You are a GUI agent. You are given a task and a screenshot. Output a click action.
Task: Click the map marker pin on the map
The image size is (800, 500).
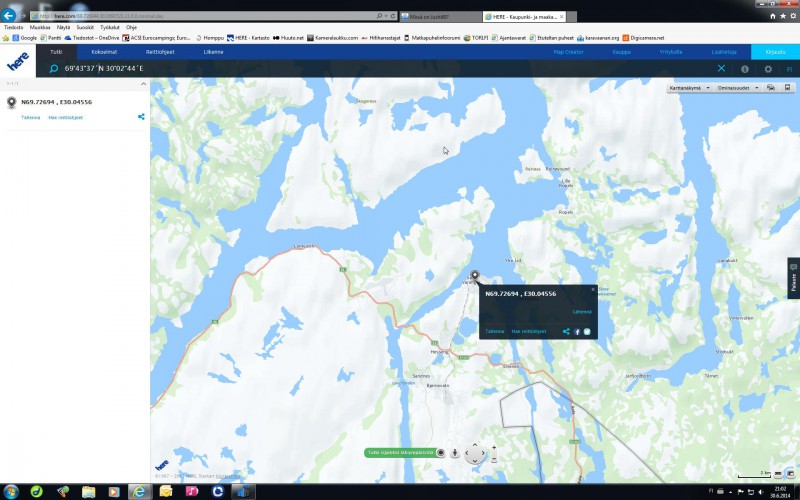pyautogui.click(x=474, y=275)
